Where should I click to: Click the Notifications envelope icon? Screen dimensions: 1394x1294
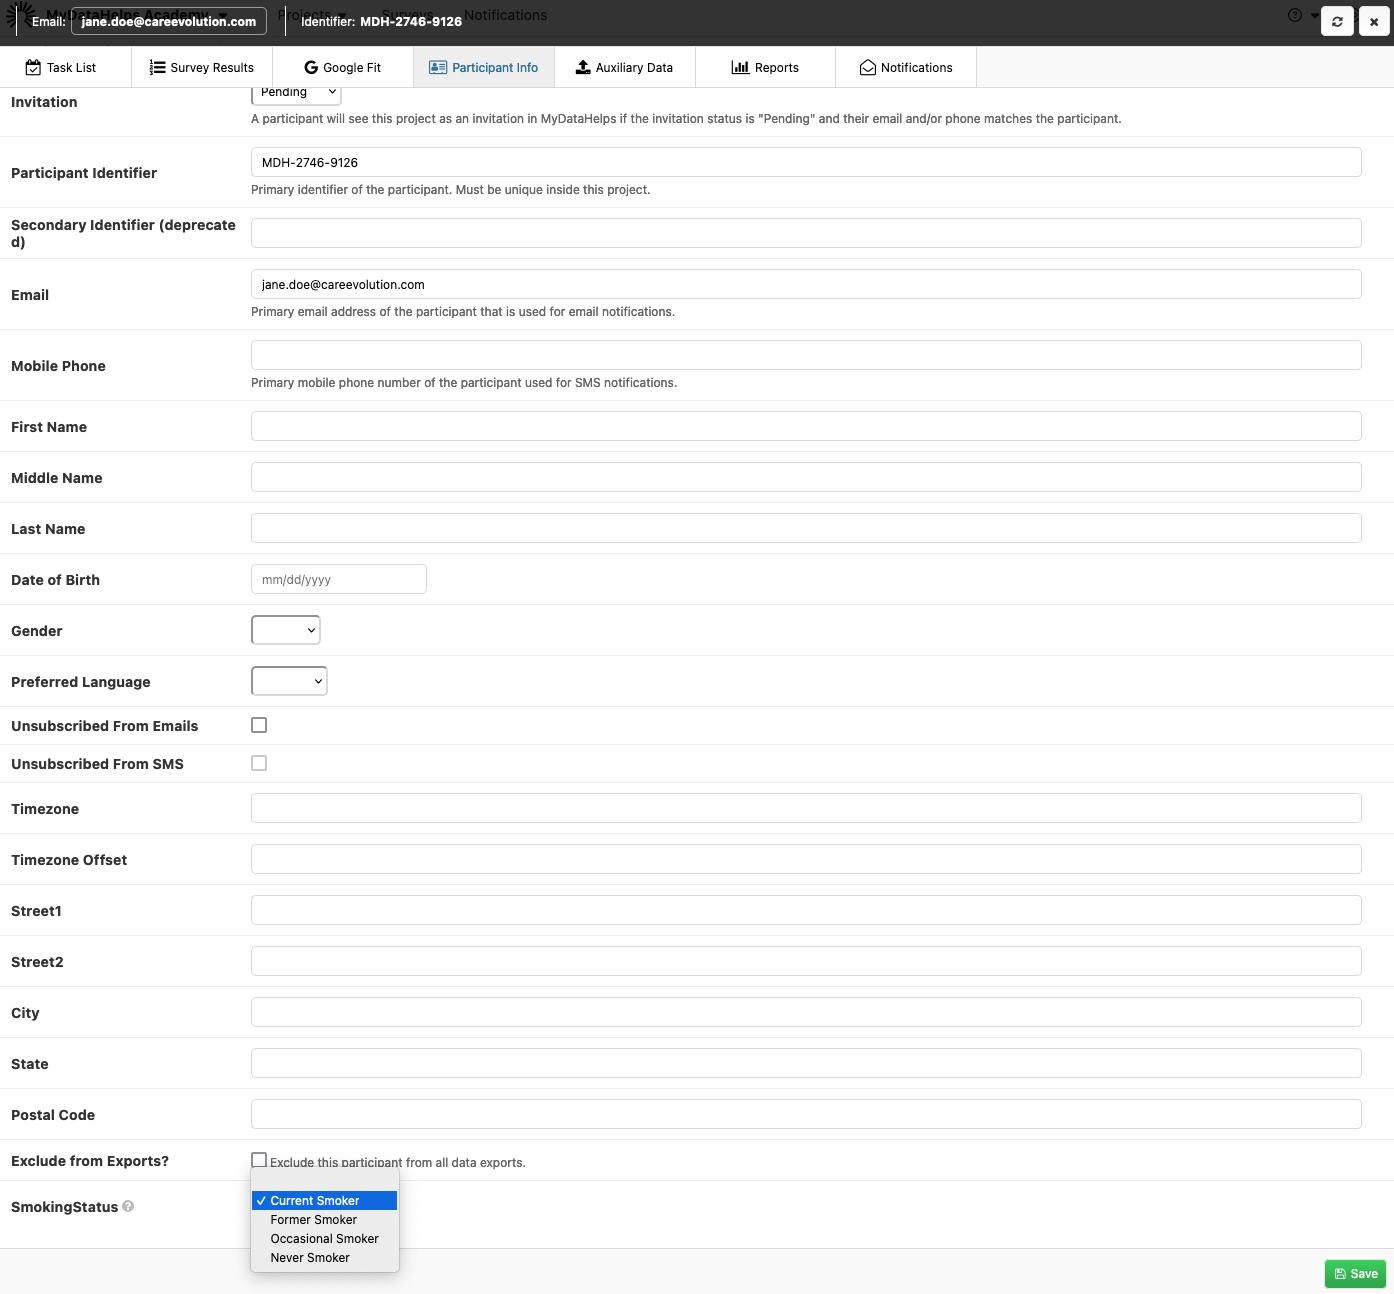click(868, 68)
